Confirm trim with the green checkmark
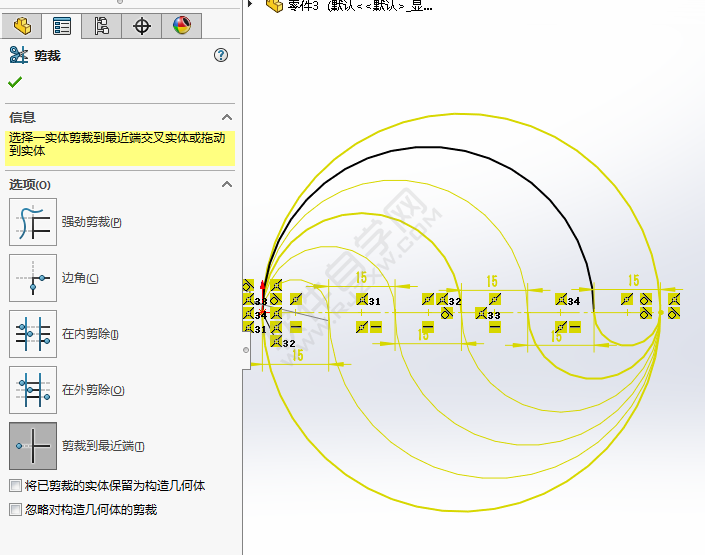 click(x=15, y=82)
